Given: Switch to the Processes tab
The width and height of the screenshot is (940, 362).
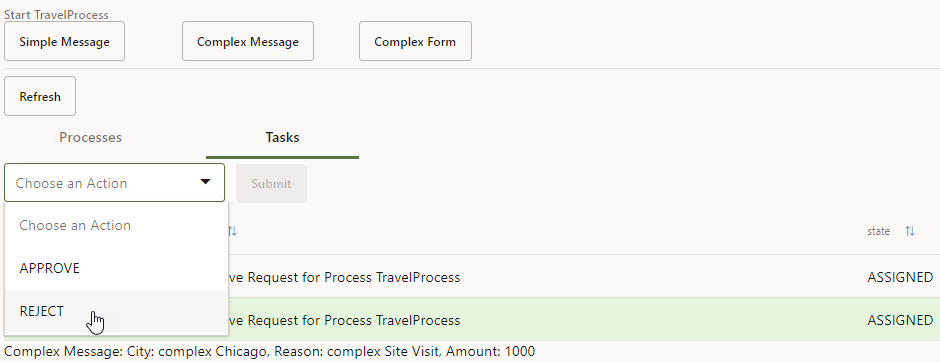Looking at the screenshot, I should 91,137.
